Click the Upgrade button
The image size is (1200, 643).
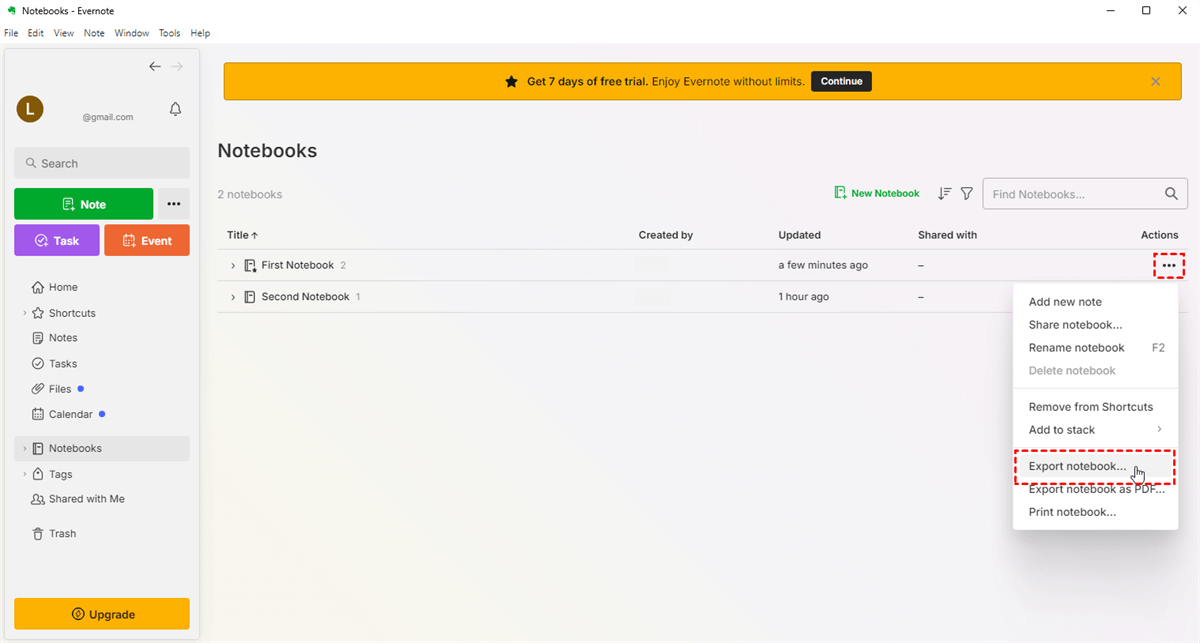102,614
